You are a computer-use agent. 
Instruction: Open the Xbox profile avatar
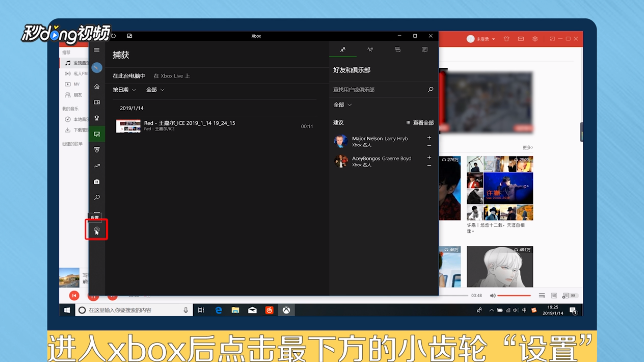pos(97,67)
